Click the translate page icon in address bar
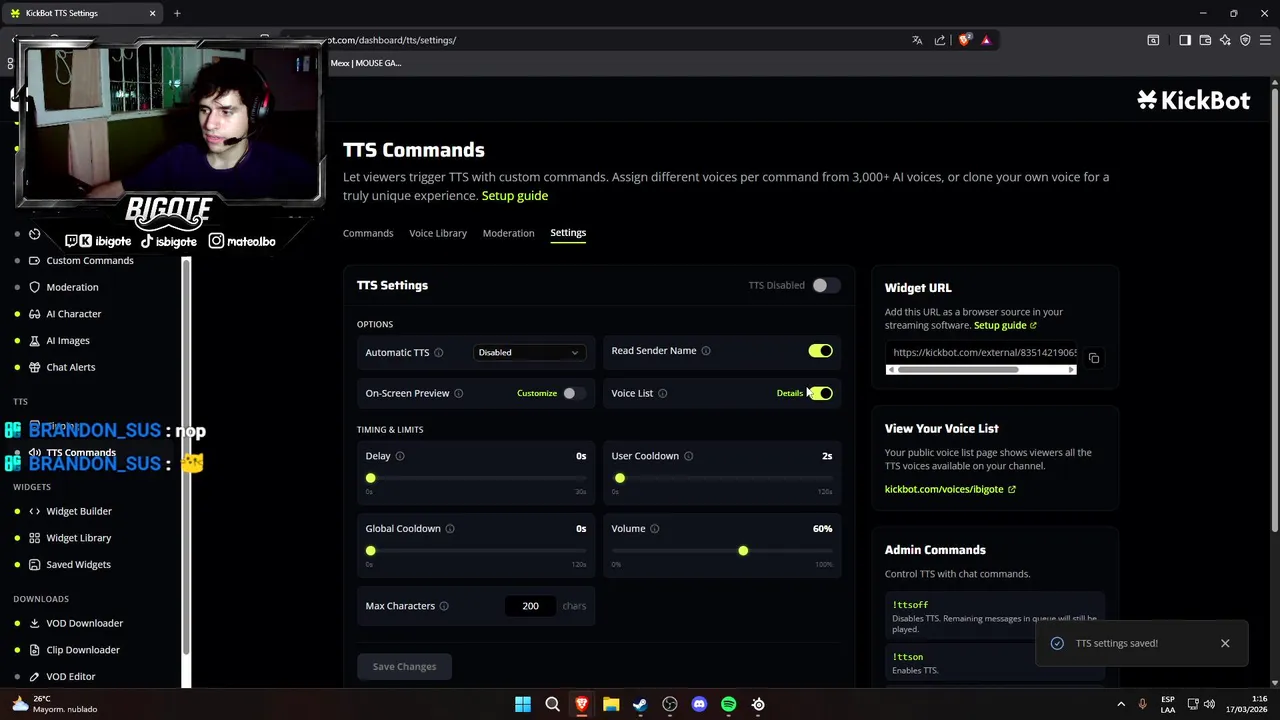The image size is (1280, 720). click(917, 40)
